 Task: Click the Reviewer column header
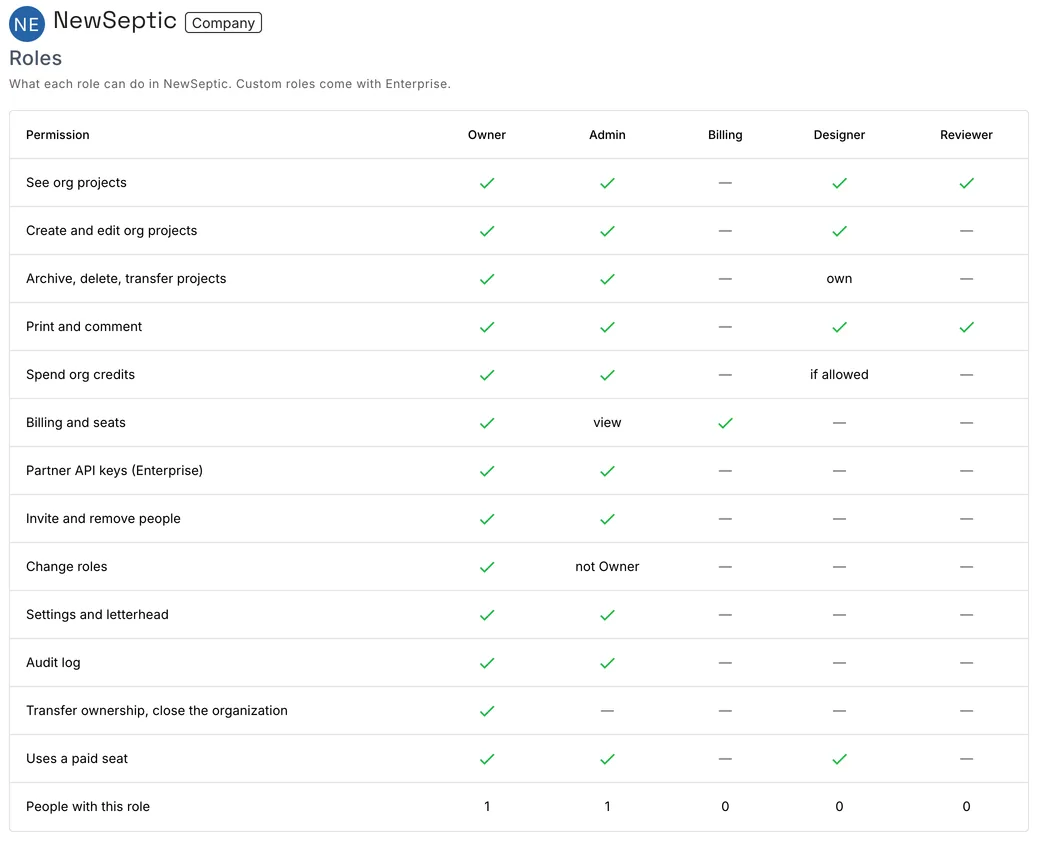(x=966, y=135)
